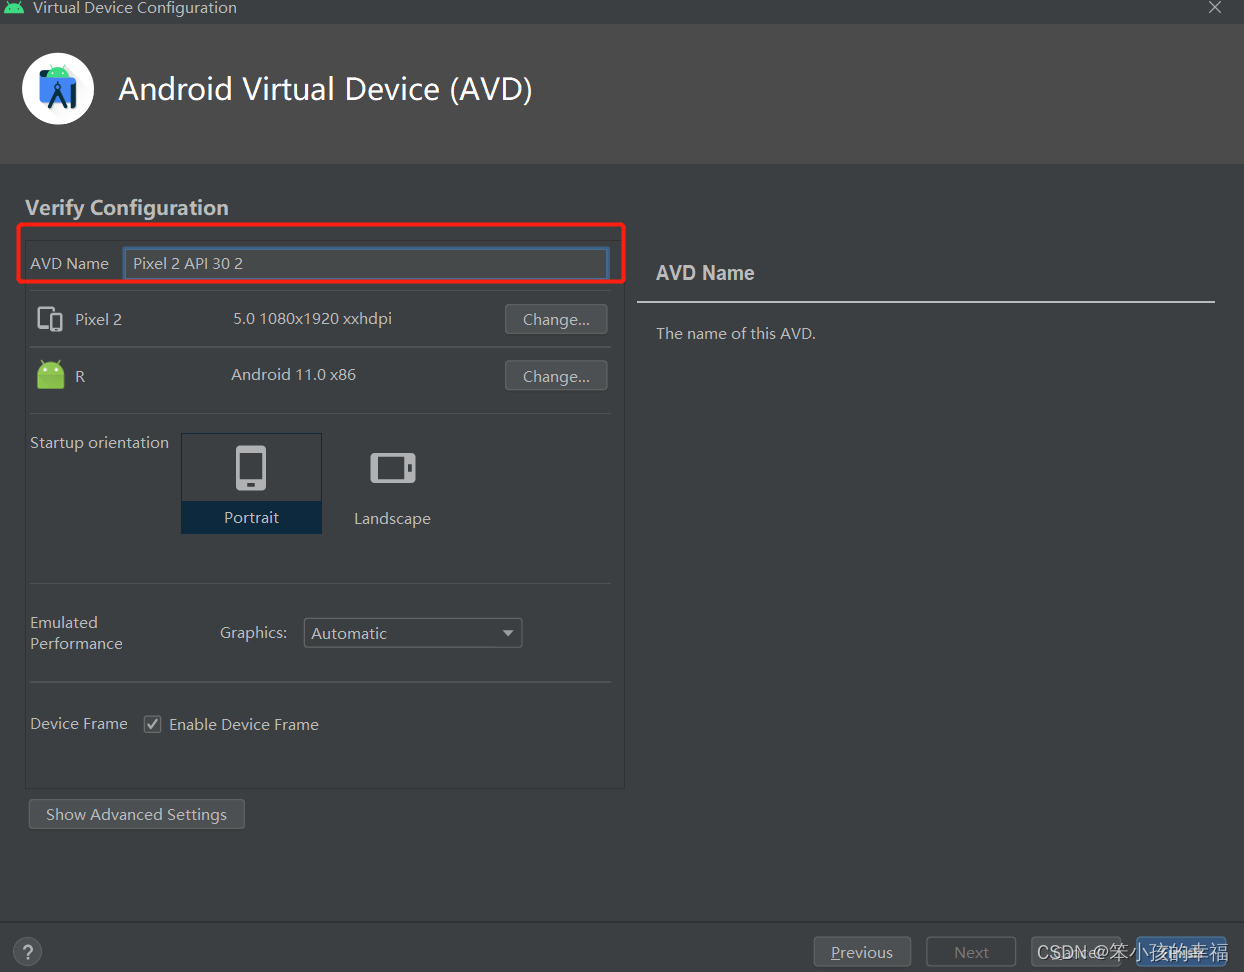Open help with the question mark button
Screen dimensions: 1244x972
(28, 952)
